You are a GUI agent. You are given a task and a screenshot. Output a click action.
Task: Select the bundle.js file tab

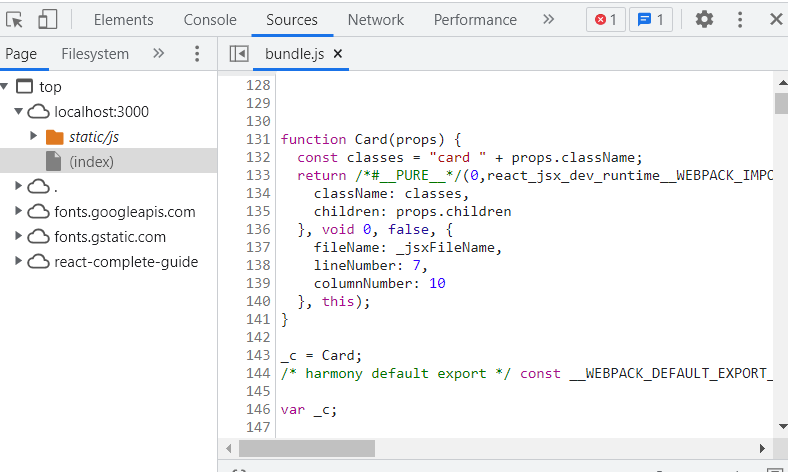tap(294, 54)
